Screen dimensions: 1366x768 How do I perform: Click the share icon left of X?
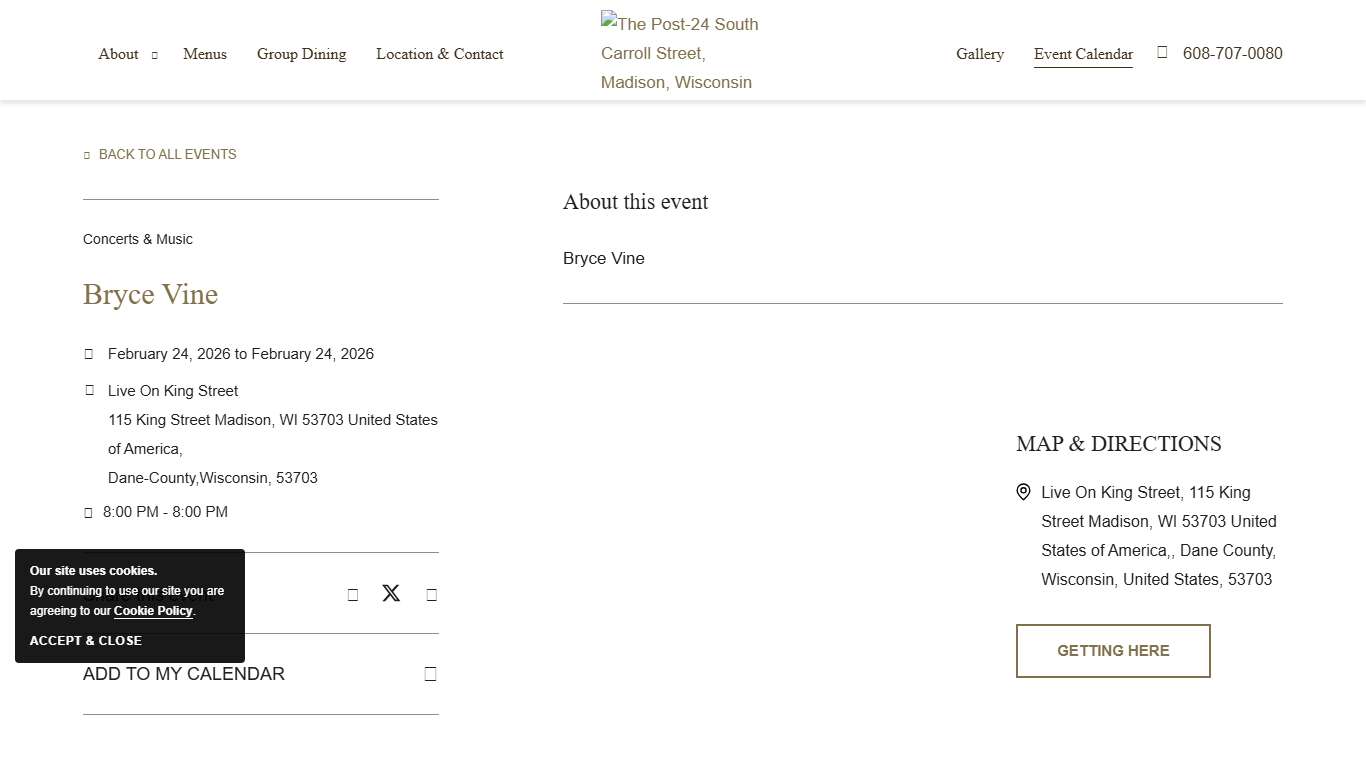[353, 595]
